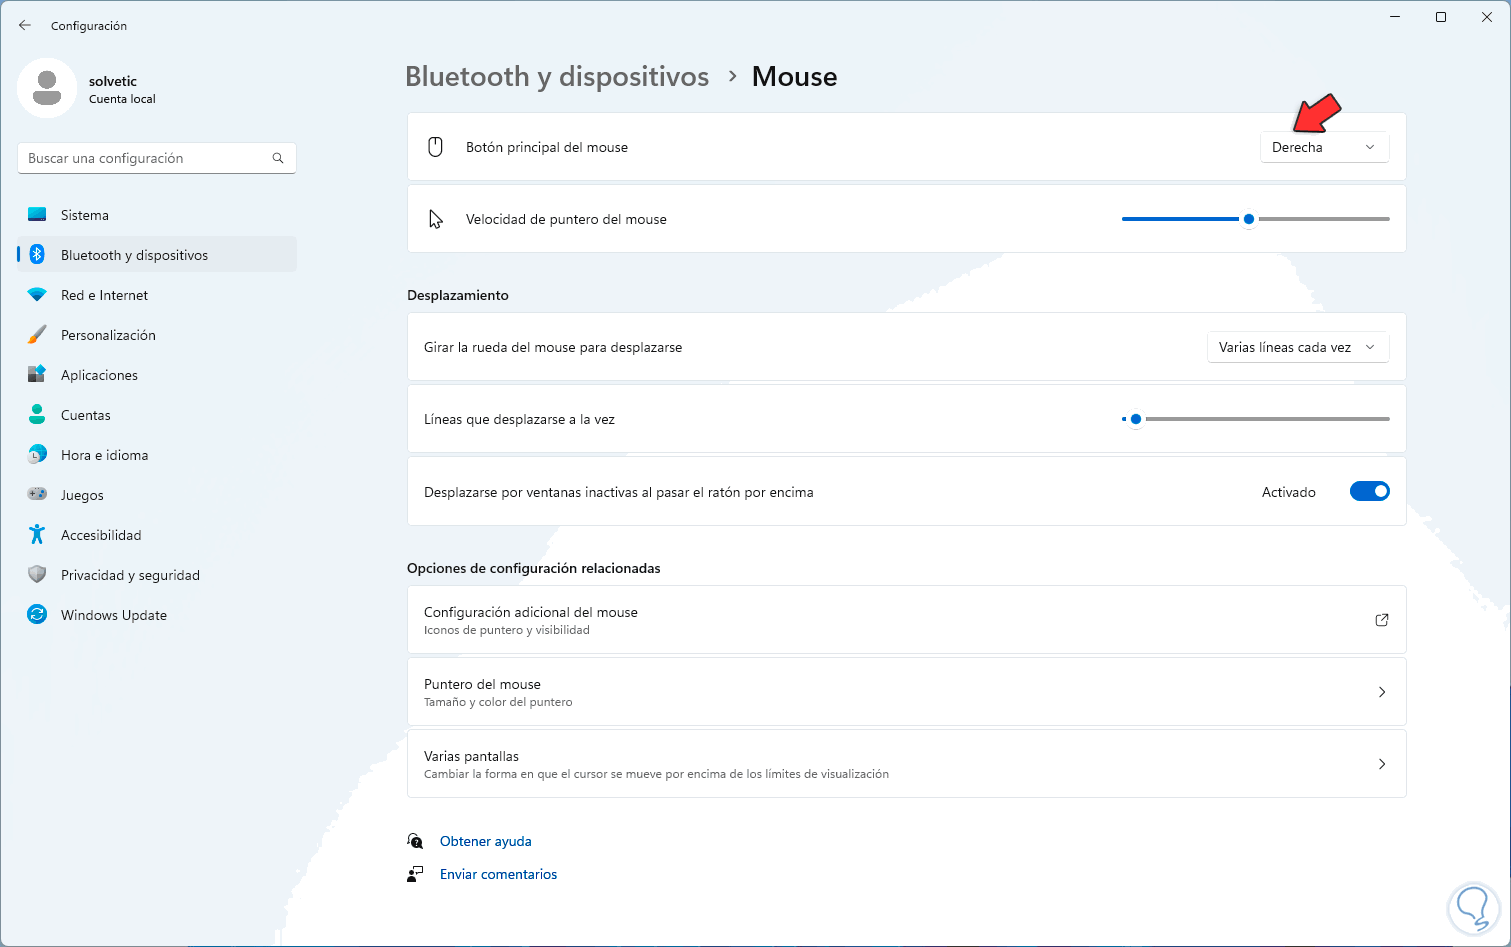1511x947 pixels.
Task: Disable the inactive window scrolling toggle
Action: pyautogui.click(x=1369, y=492)
